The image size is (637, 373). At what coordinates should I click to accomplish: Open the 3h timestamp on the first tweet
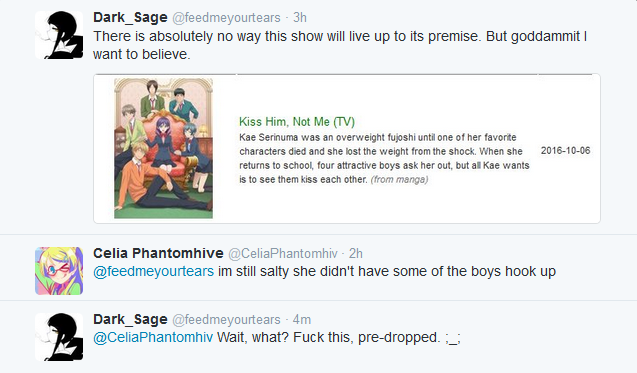pos(300,17)
